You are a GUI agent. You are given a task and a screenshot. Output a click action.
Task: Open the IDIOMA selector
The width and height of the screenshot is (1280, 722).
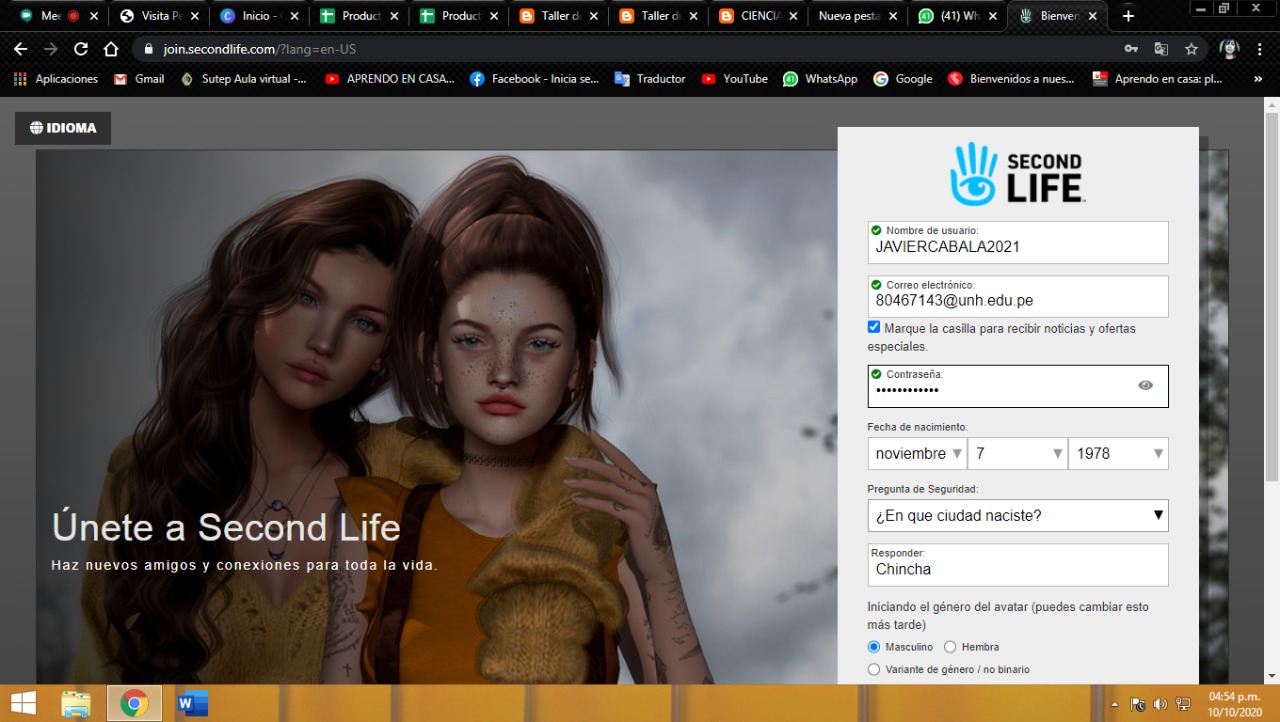(62, 128)
